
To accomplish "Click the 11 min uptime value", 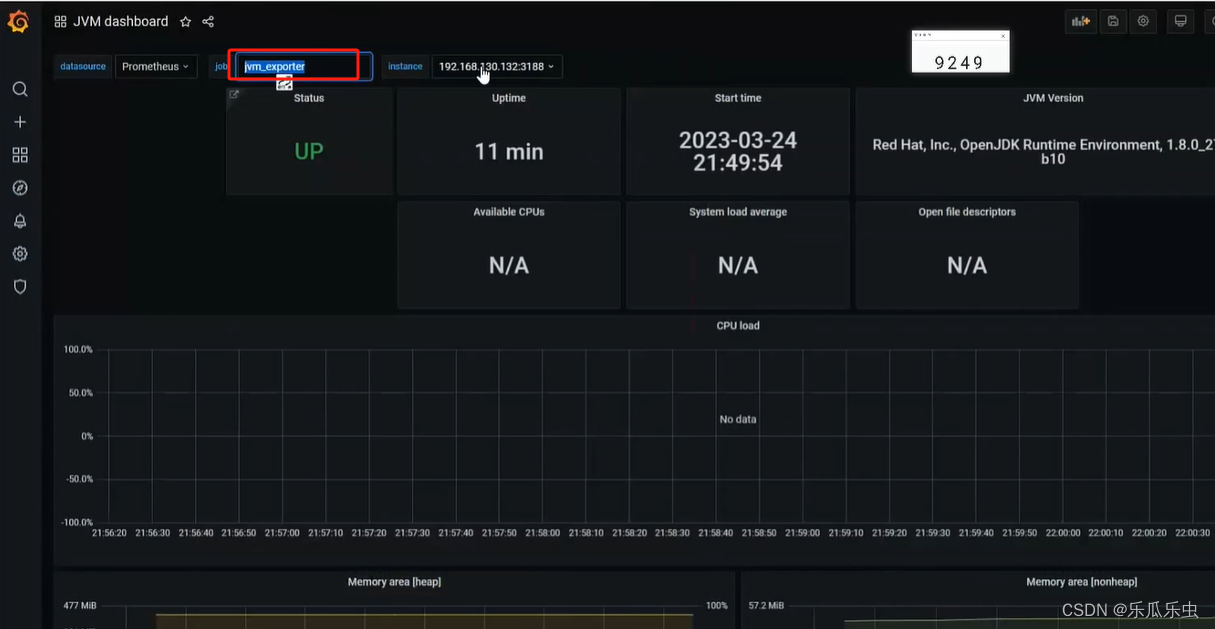I will 509,152.
